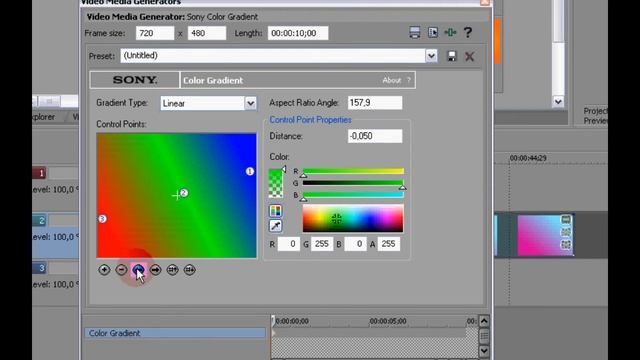Screen dimensions: 640x360
Task: Select next control point arrow button
Action: click(x=156, y=270)
